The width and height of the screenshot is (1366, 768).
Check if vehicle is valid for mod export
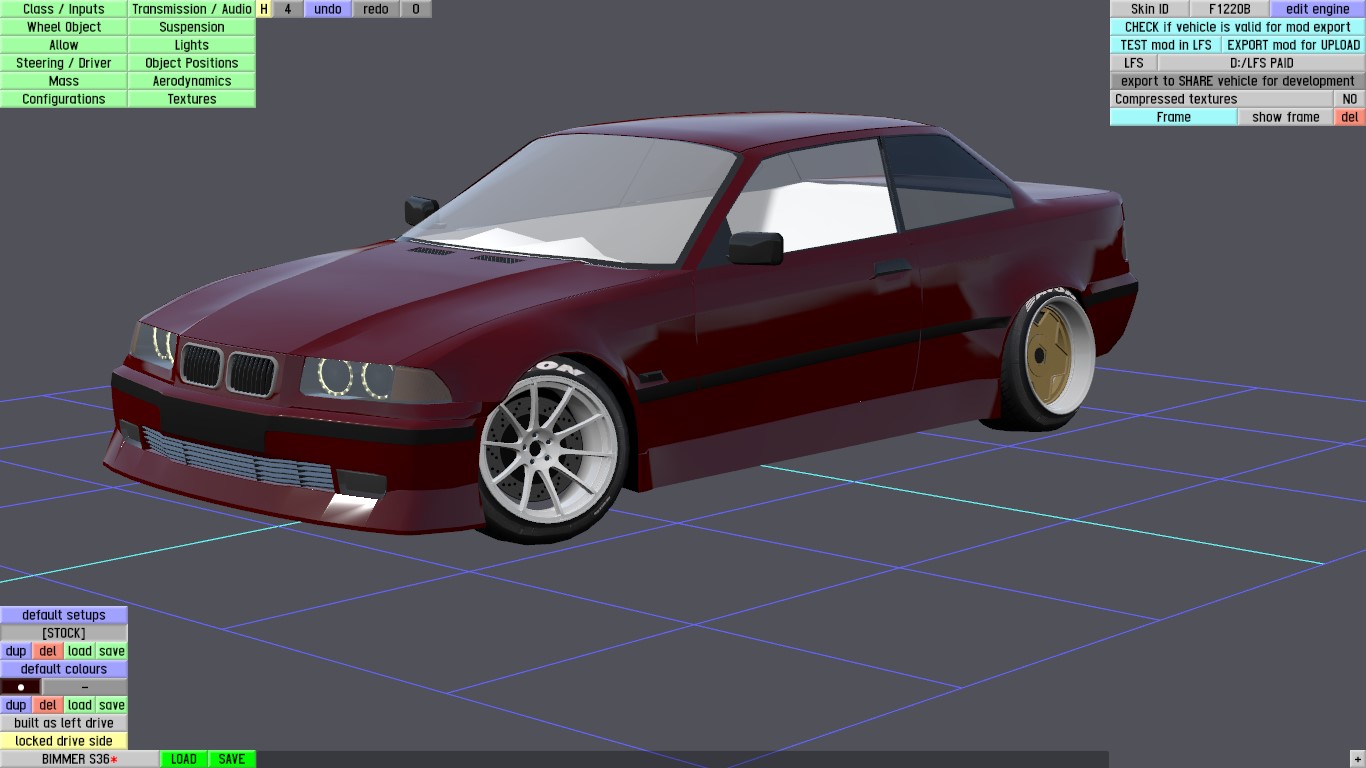(x=1238, y=27)
